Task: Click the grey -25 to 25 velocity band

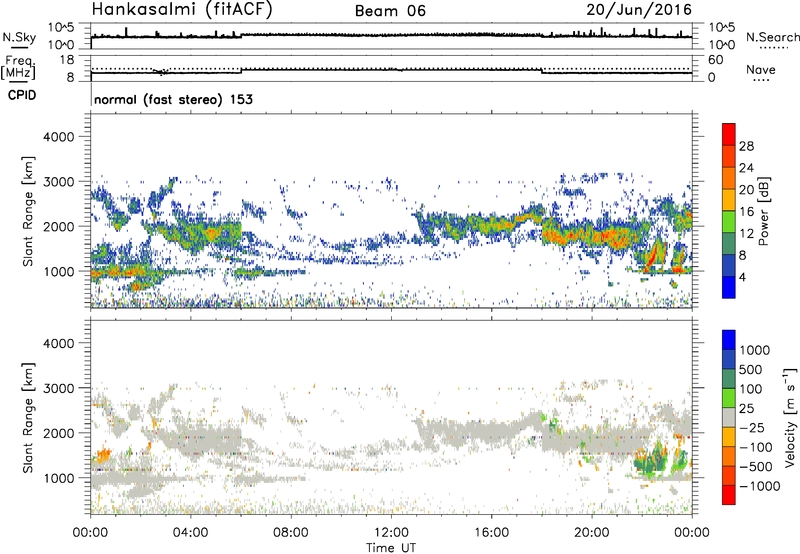Action: pos(729,417)
